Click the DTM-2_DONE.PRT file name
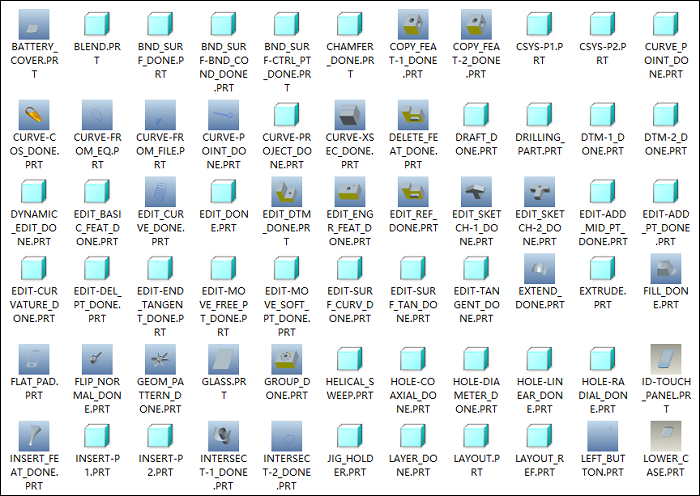Screen dimensions: 700x496 (x=666, y=144)
